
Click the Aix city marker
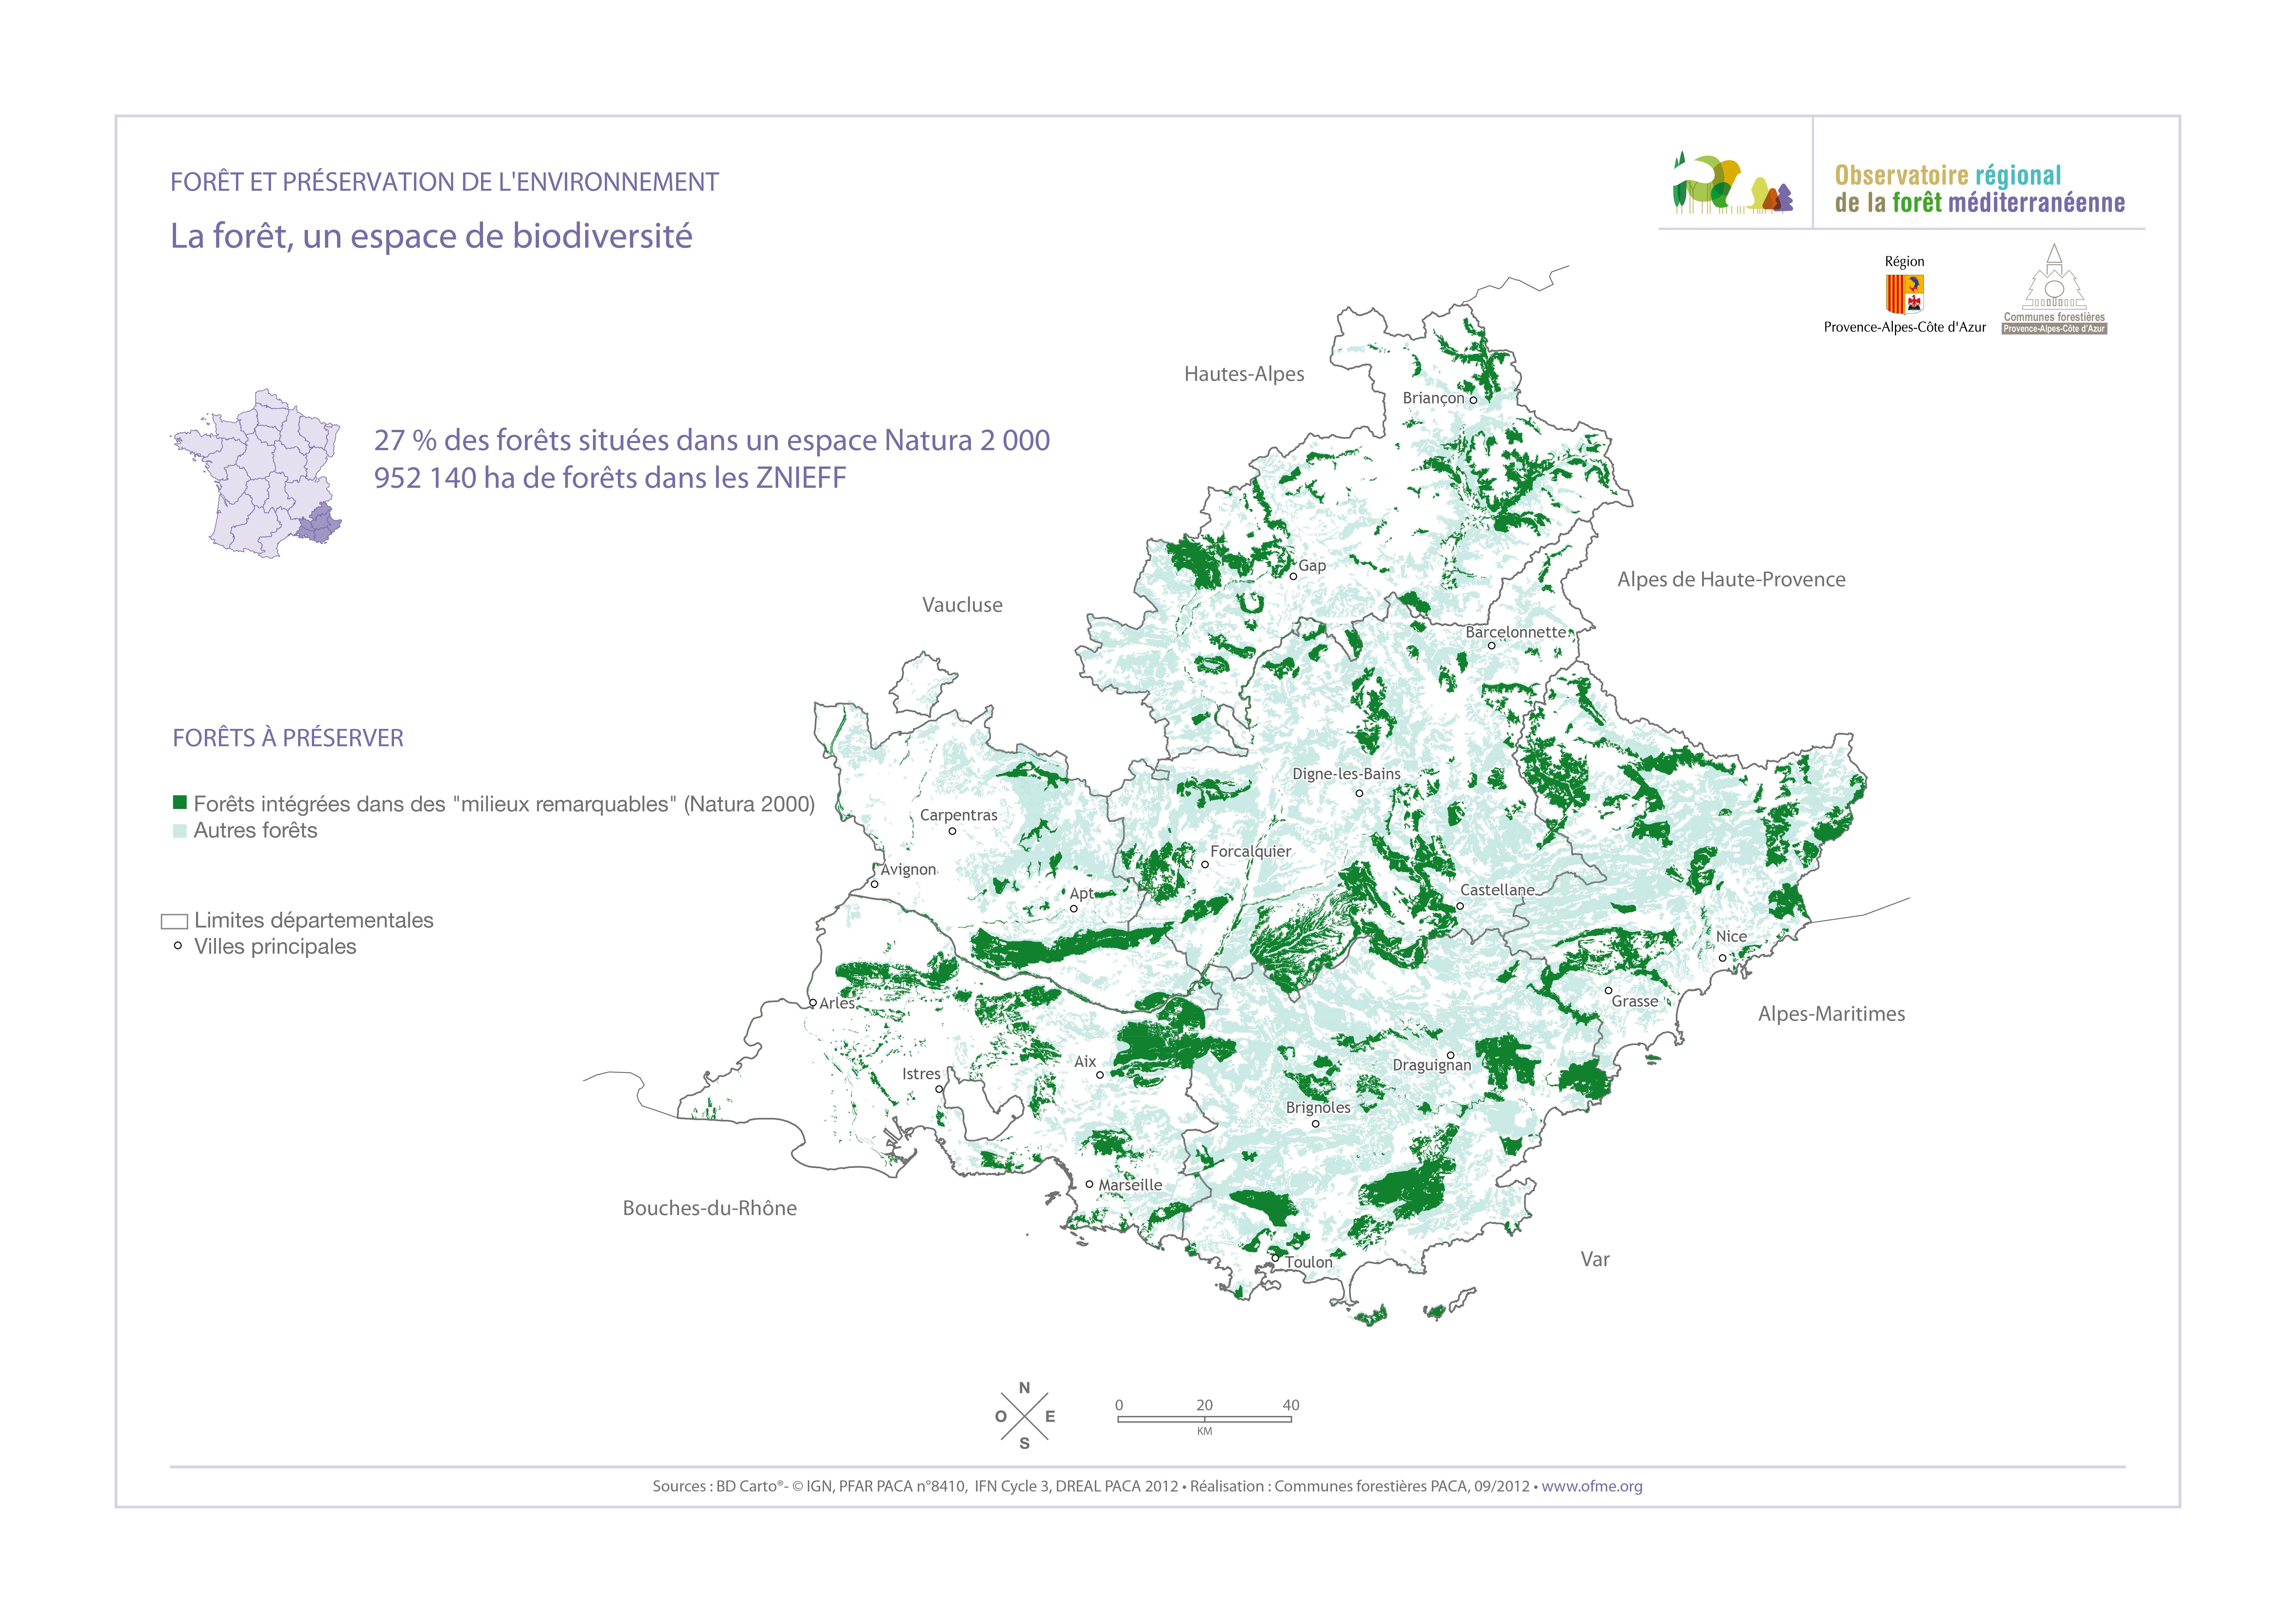[1100, 1075]
